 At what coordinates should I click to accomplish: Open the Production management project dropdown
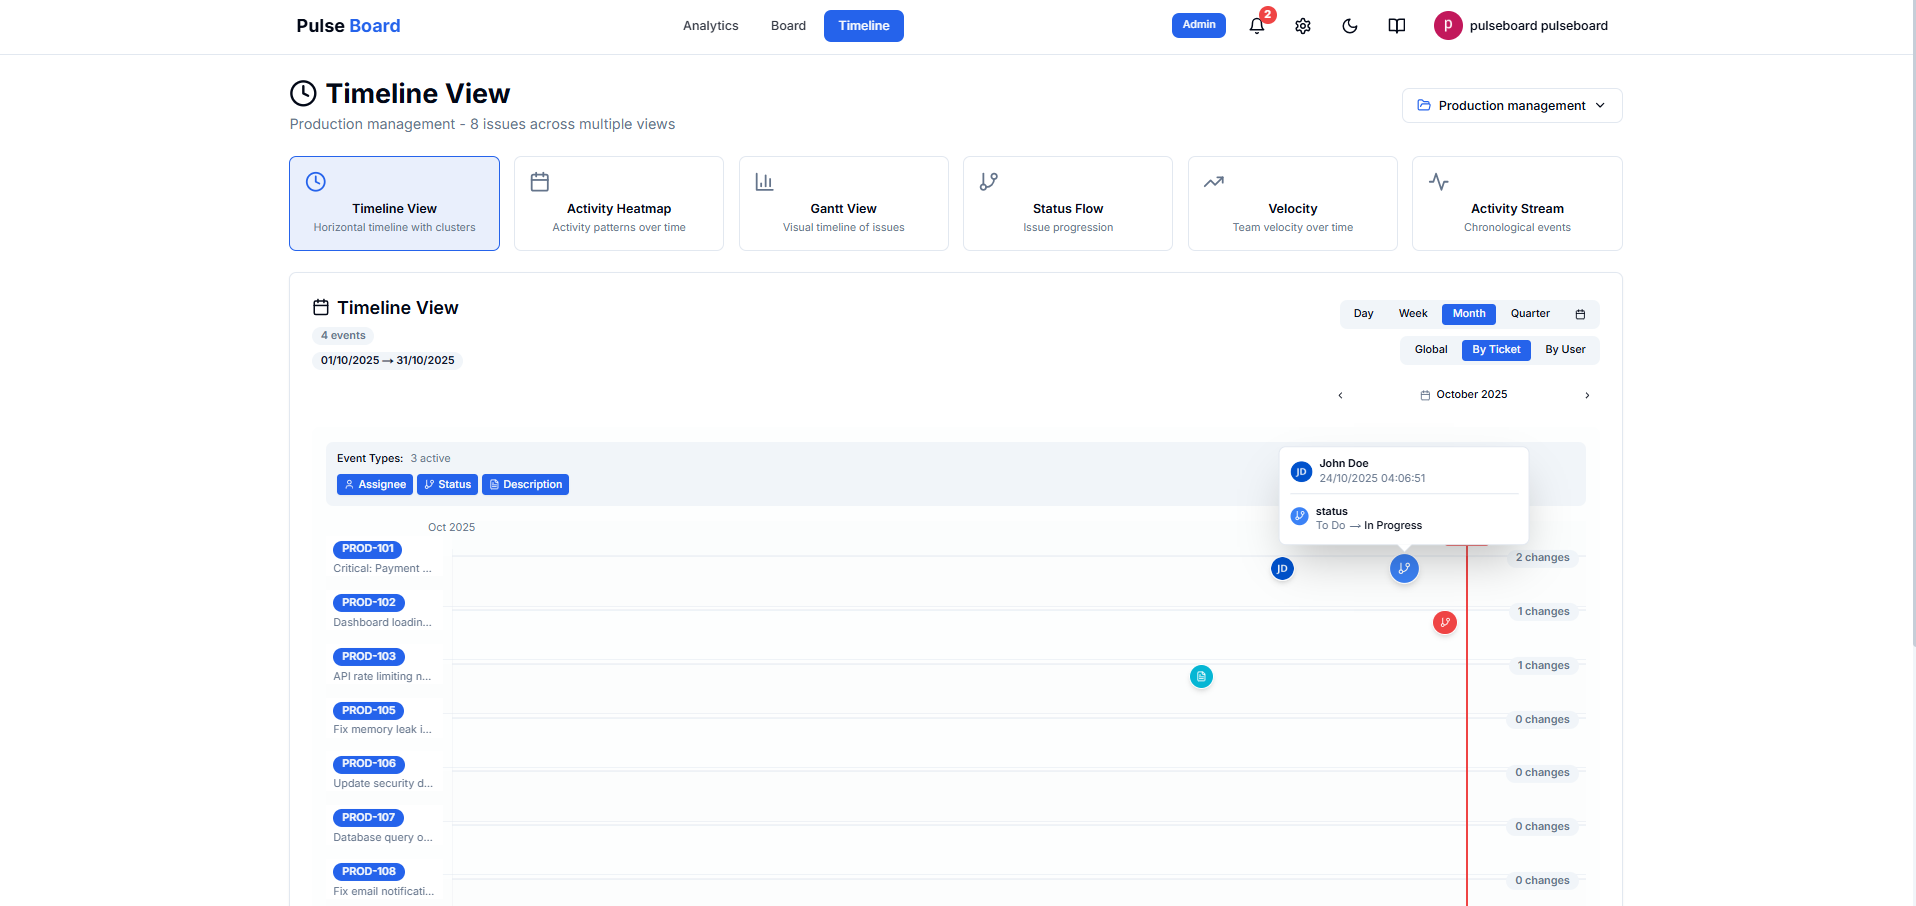(x=1511, y=105)
